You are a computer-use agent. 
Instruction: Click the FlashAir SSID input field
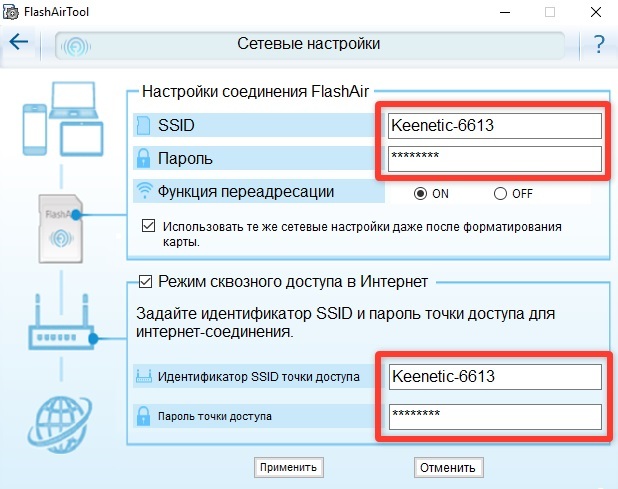coord(494,126)
